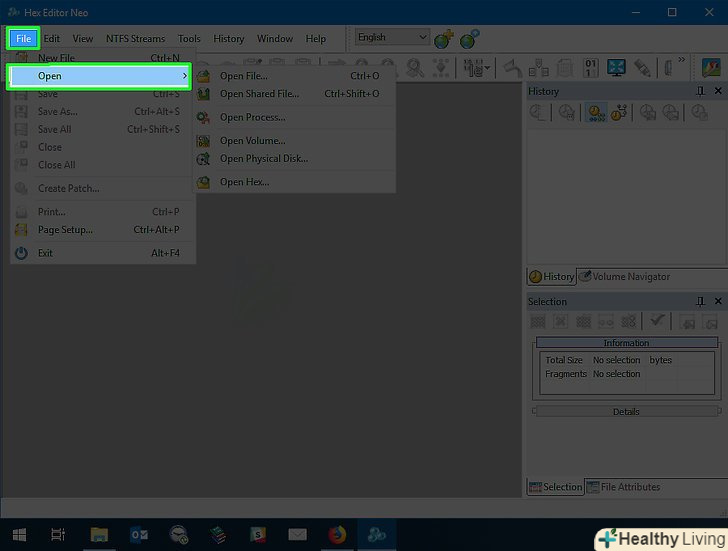728x551 pixels.
Task: Switch to the Selection tab
Action: coord(555,487)
